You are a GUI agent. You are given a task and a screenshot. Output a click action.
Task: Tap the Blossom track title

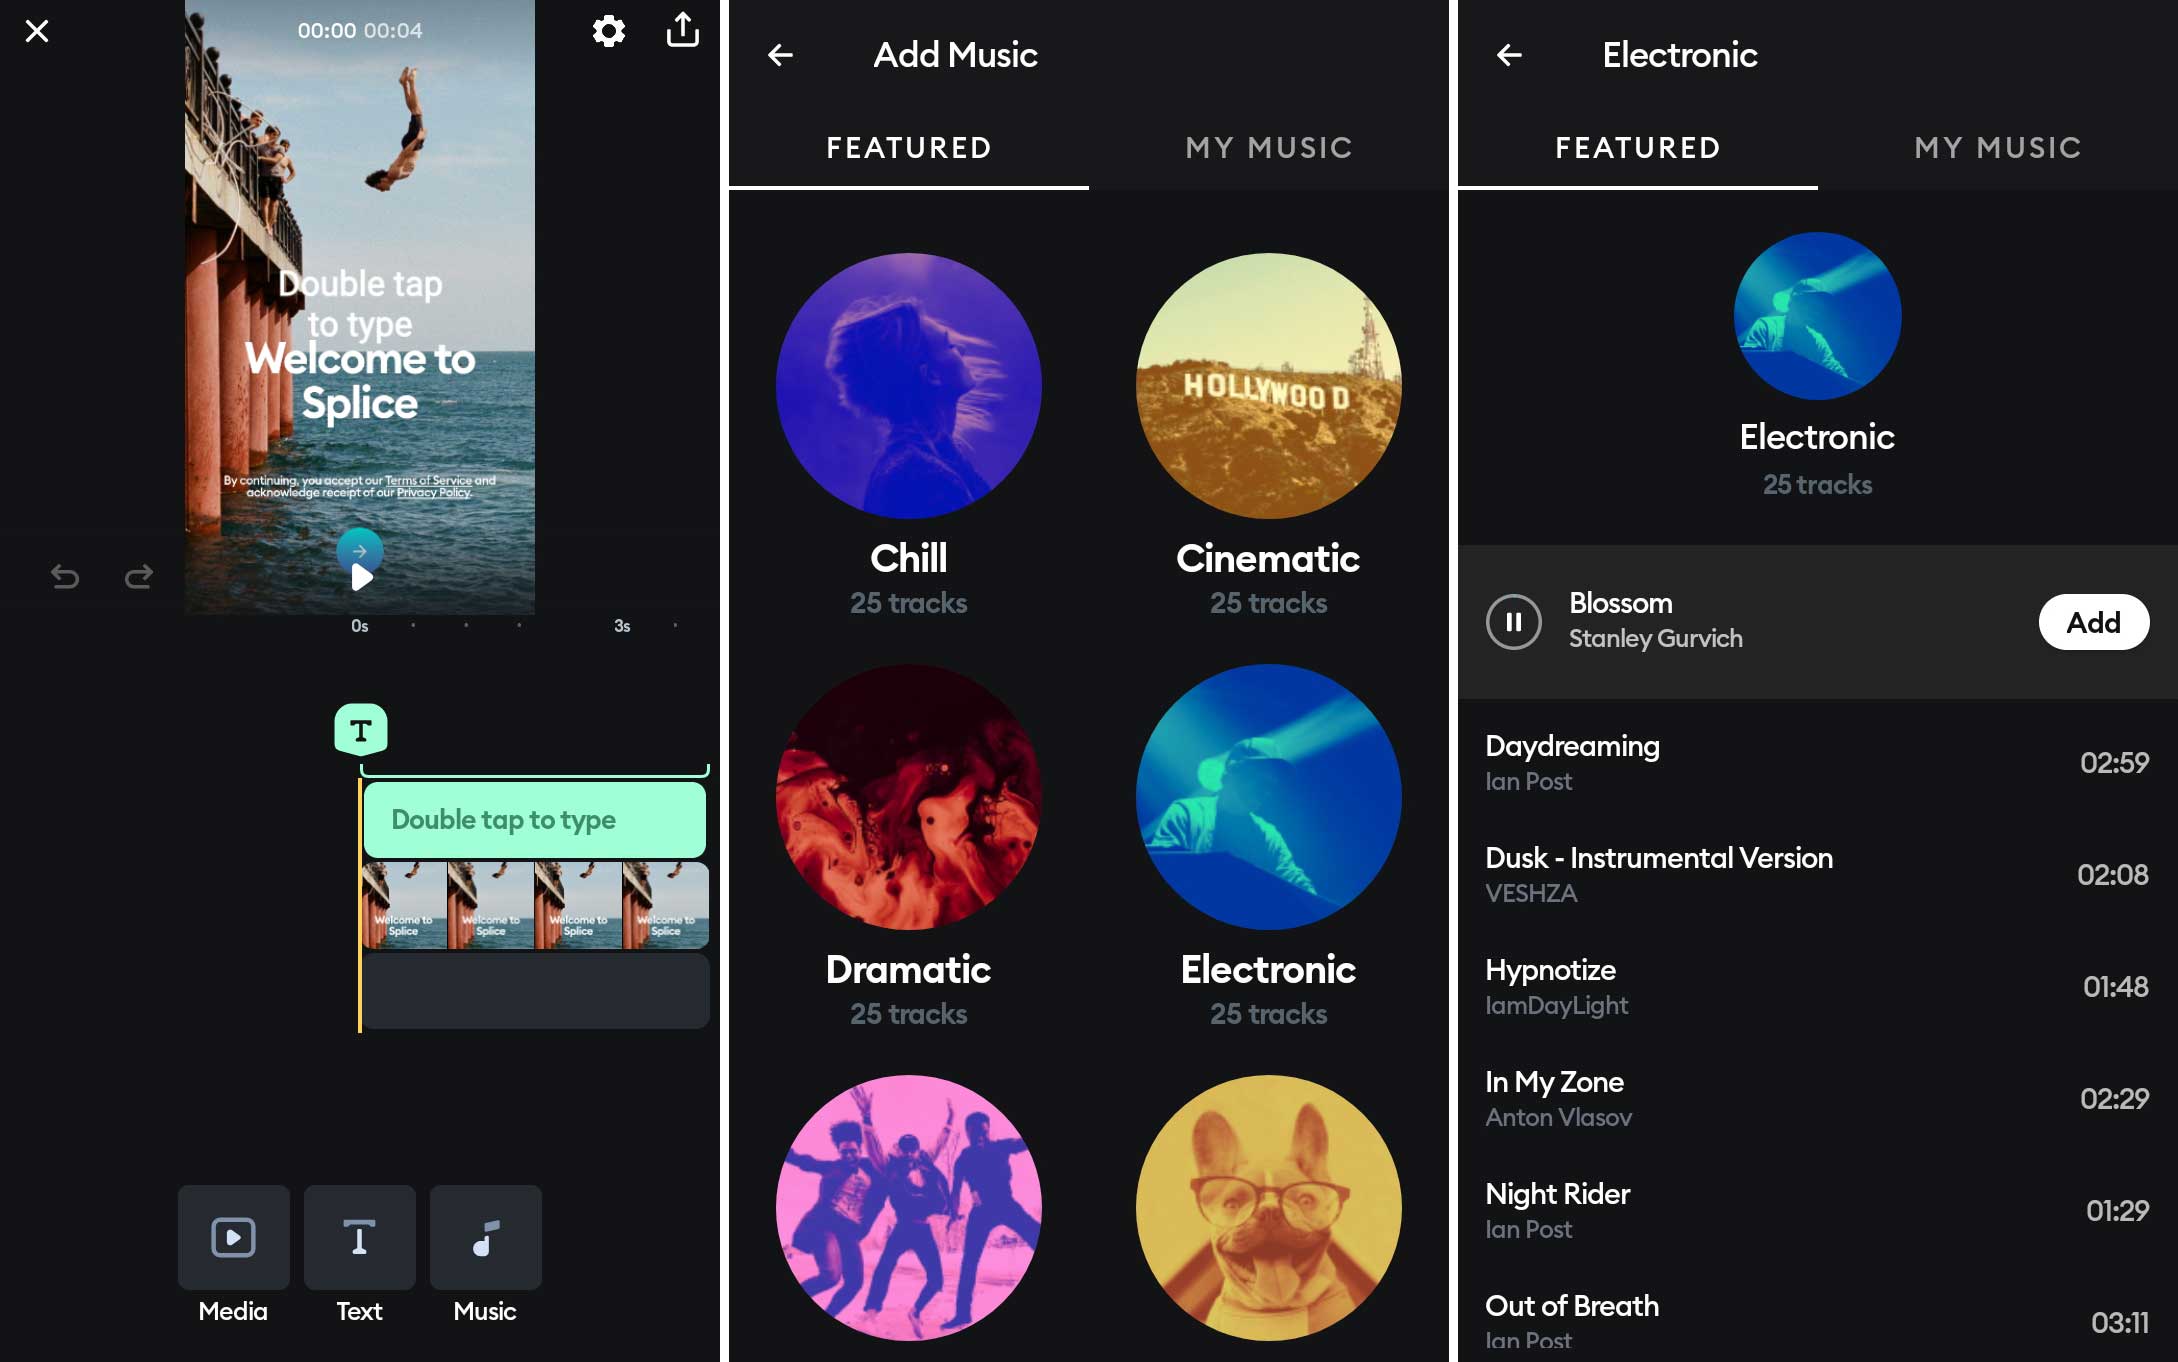click(1620, 603)
